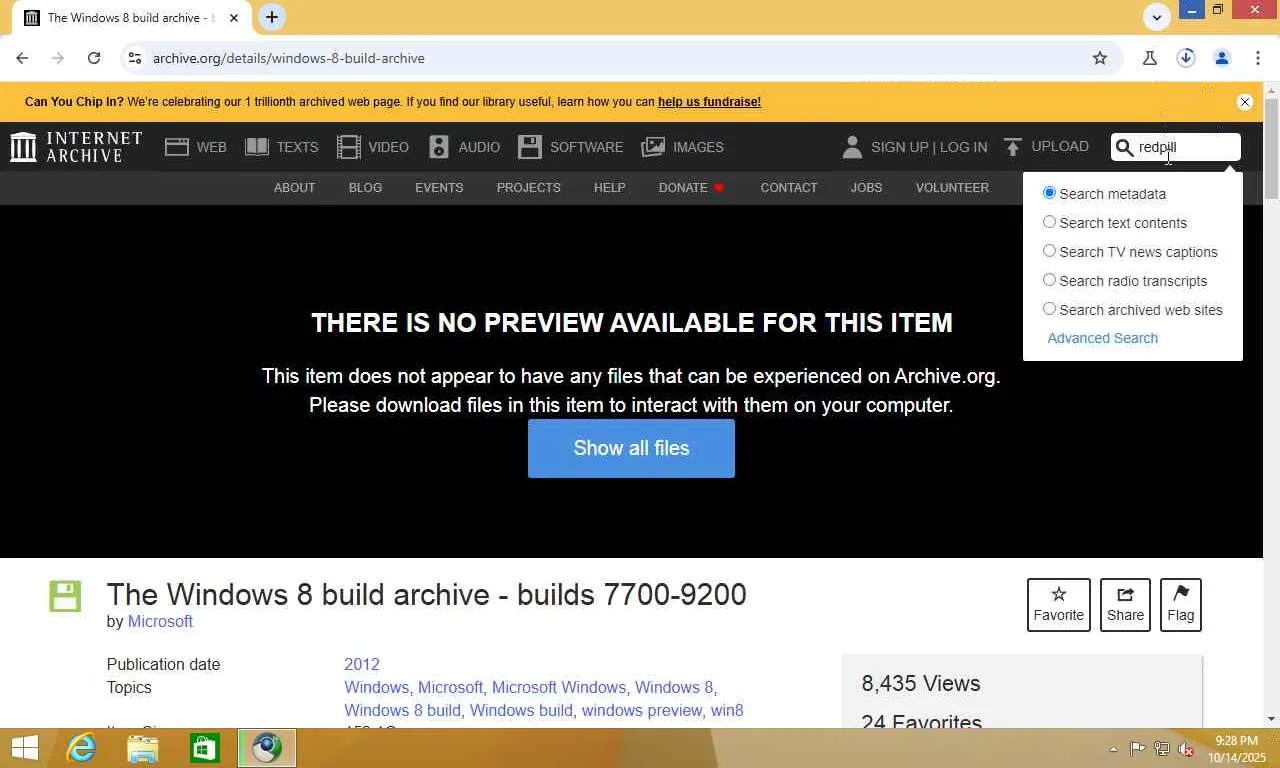1280x768 pixels.
Task: View site information icon in address bar
Action: click(135, 58)
